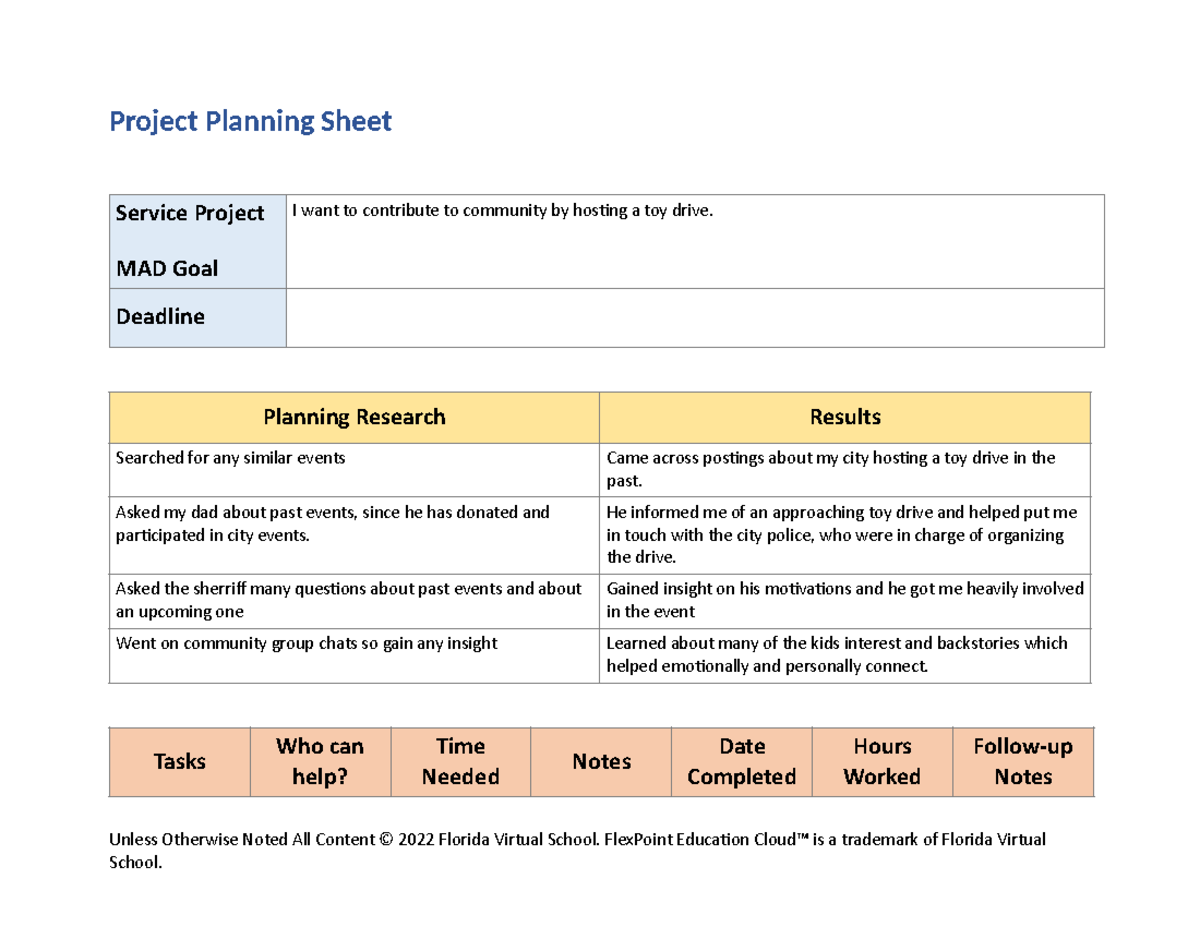
Task: Select the Tasks column header
Action: pyautogui.click(x=180, y=762)
